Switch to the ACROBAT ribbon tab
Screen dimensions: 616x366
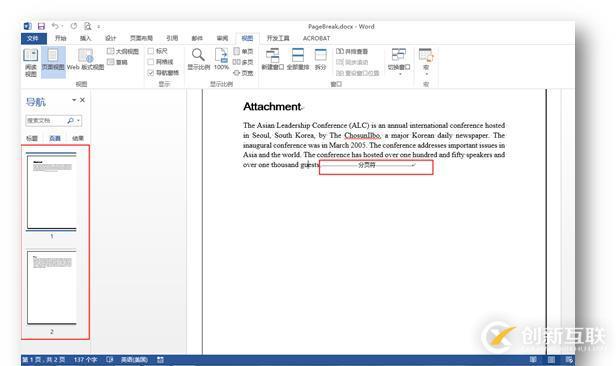[316, 38]
